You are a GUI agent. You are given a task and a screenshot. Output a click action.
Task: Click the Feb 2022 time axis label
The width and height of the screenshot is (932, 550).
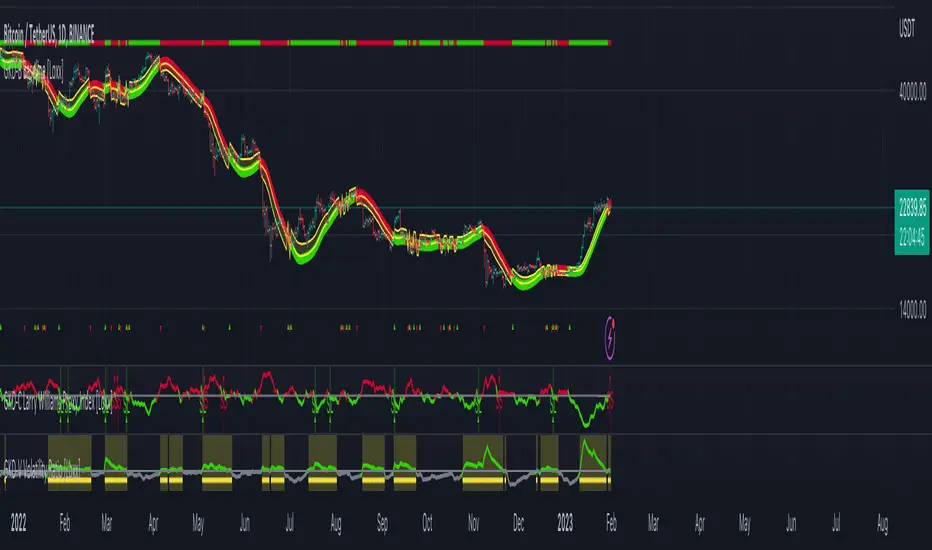point(65,523)
